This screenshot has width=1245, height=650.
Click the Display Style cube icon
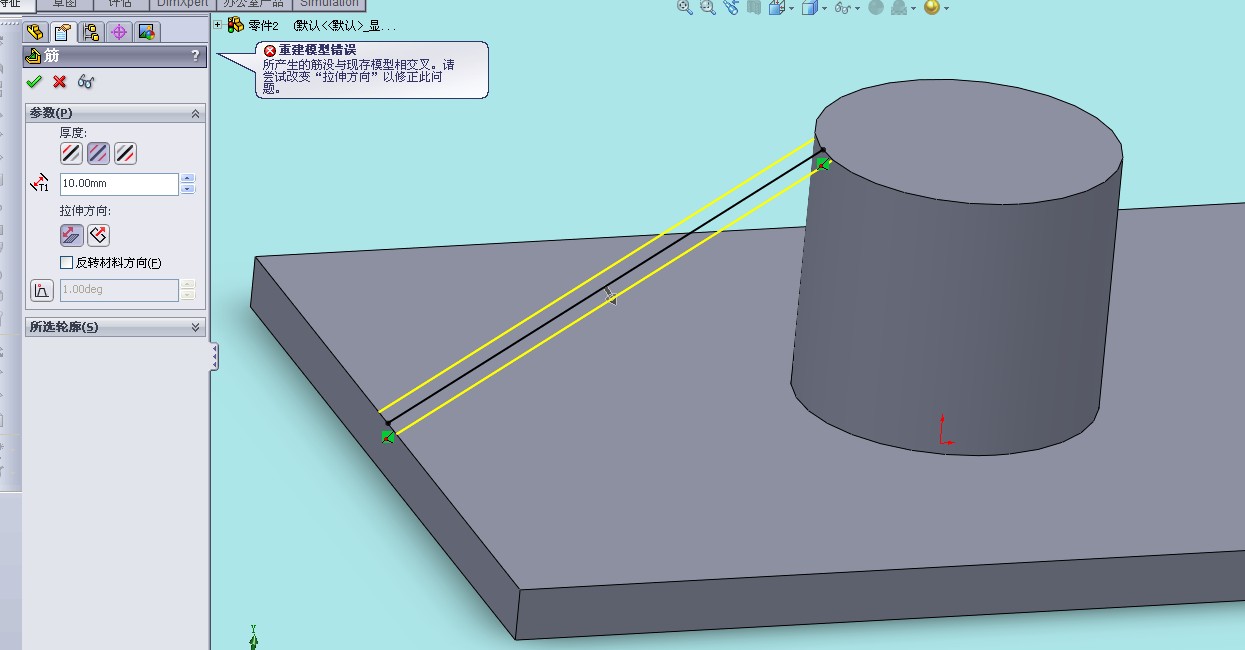[x=809, y=7]
